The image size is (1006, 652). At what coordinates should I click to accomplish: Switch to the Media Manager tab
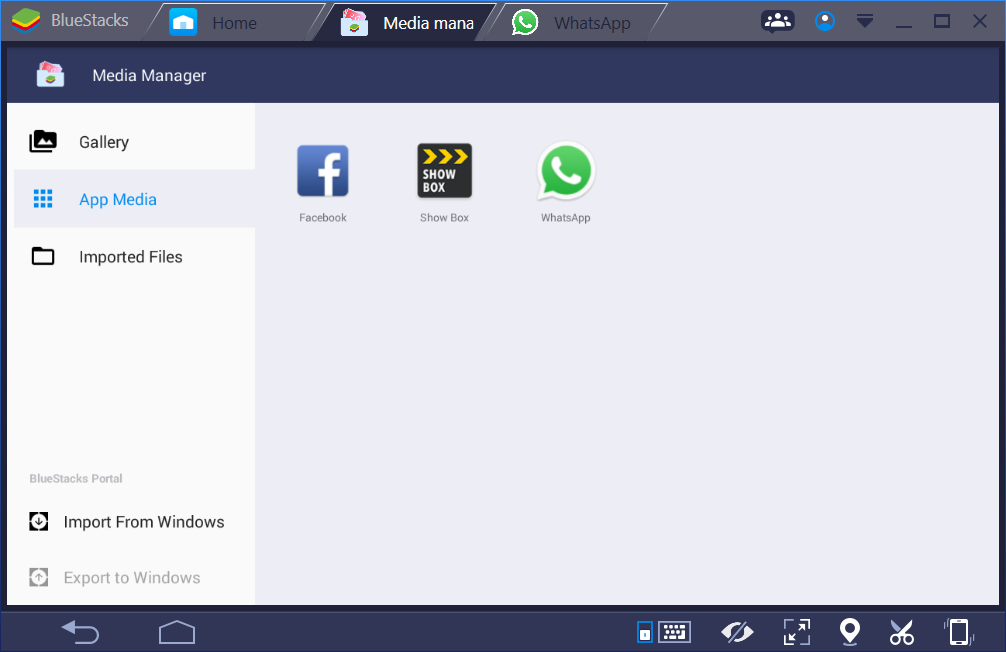tap(407, 22)
